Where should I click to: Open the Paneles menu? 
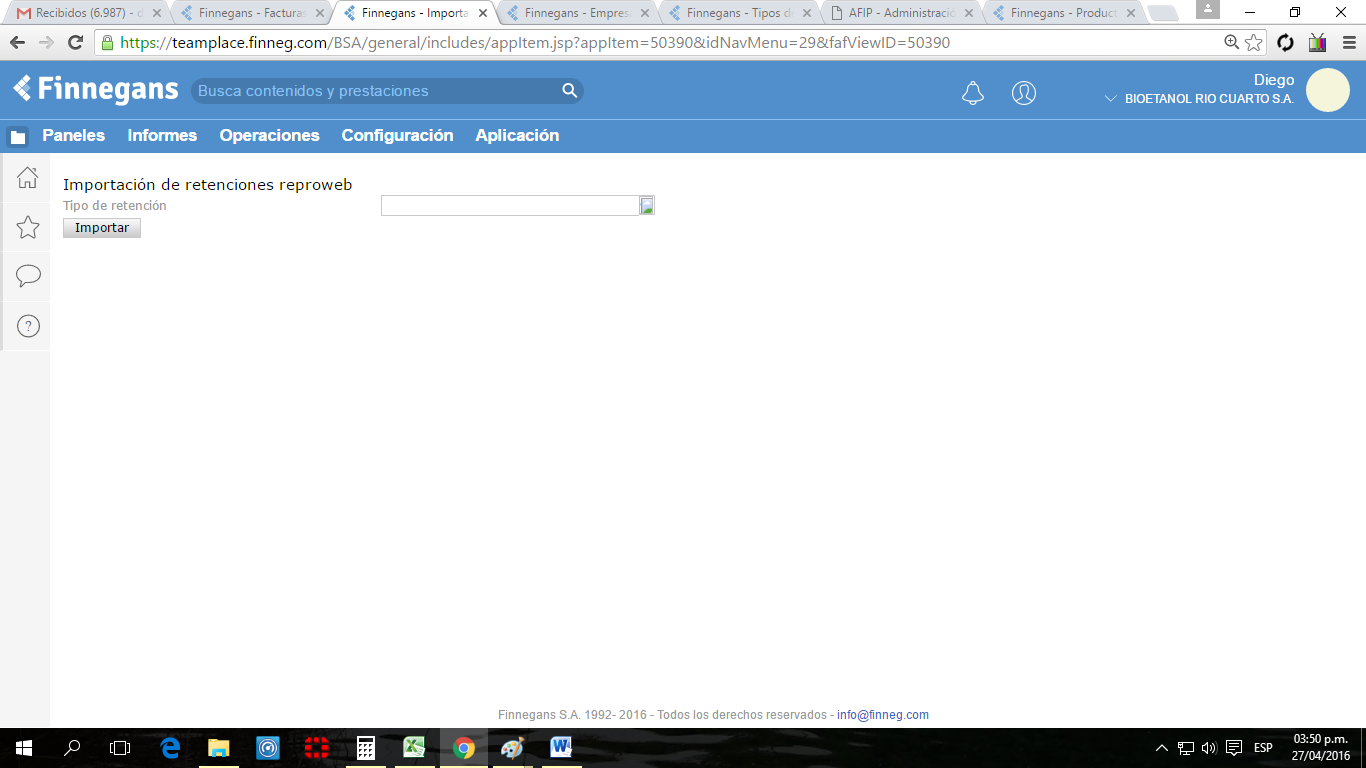[x=73, y=136]
